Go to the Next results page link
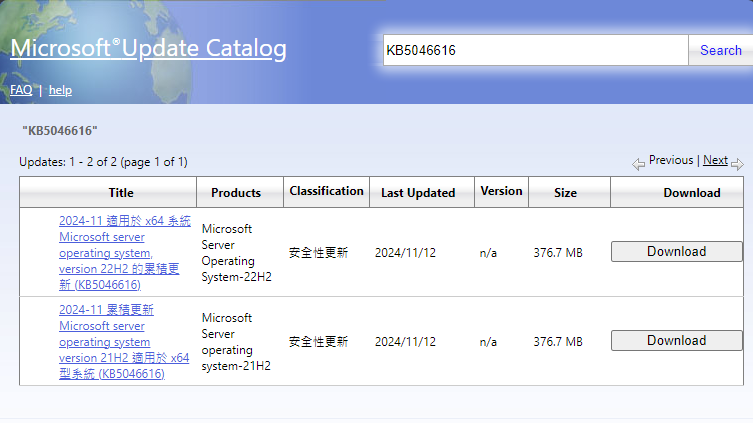 point(715,160)
